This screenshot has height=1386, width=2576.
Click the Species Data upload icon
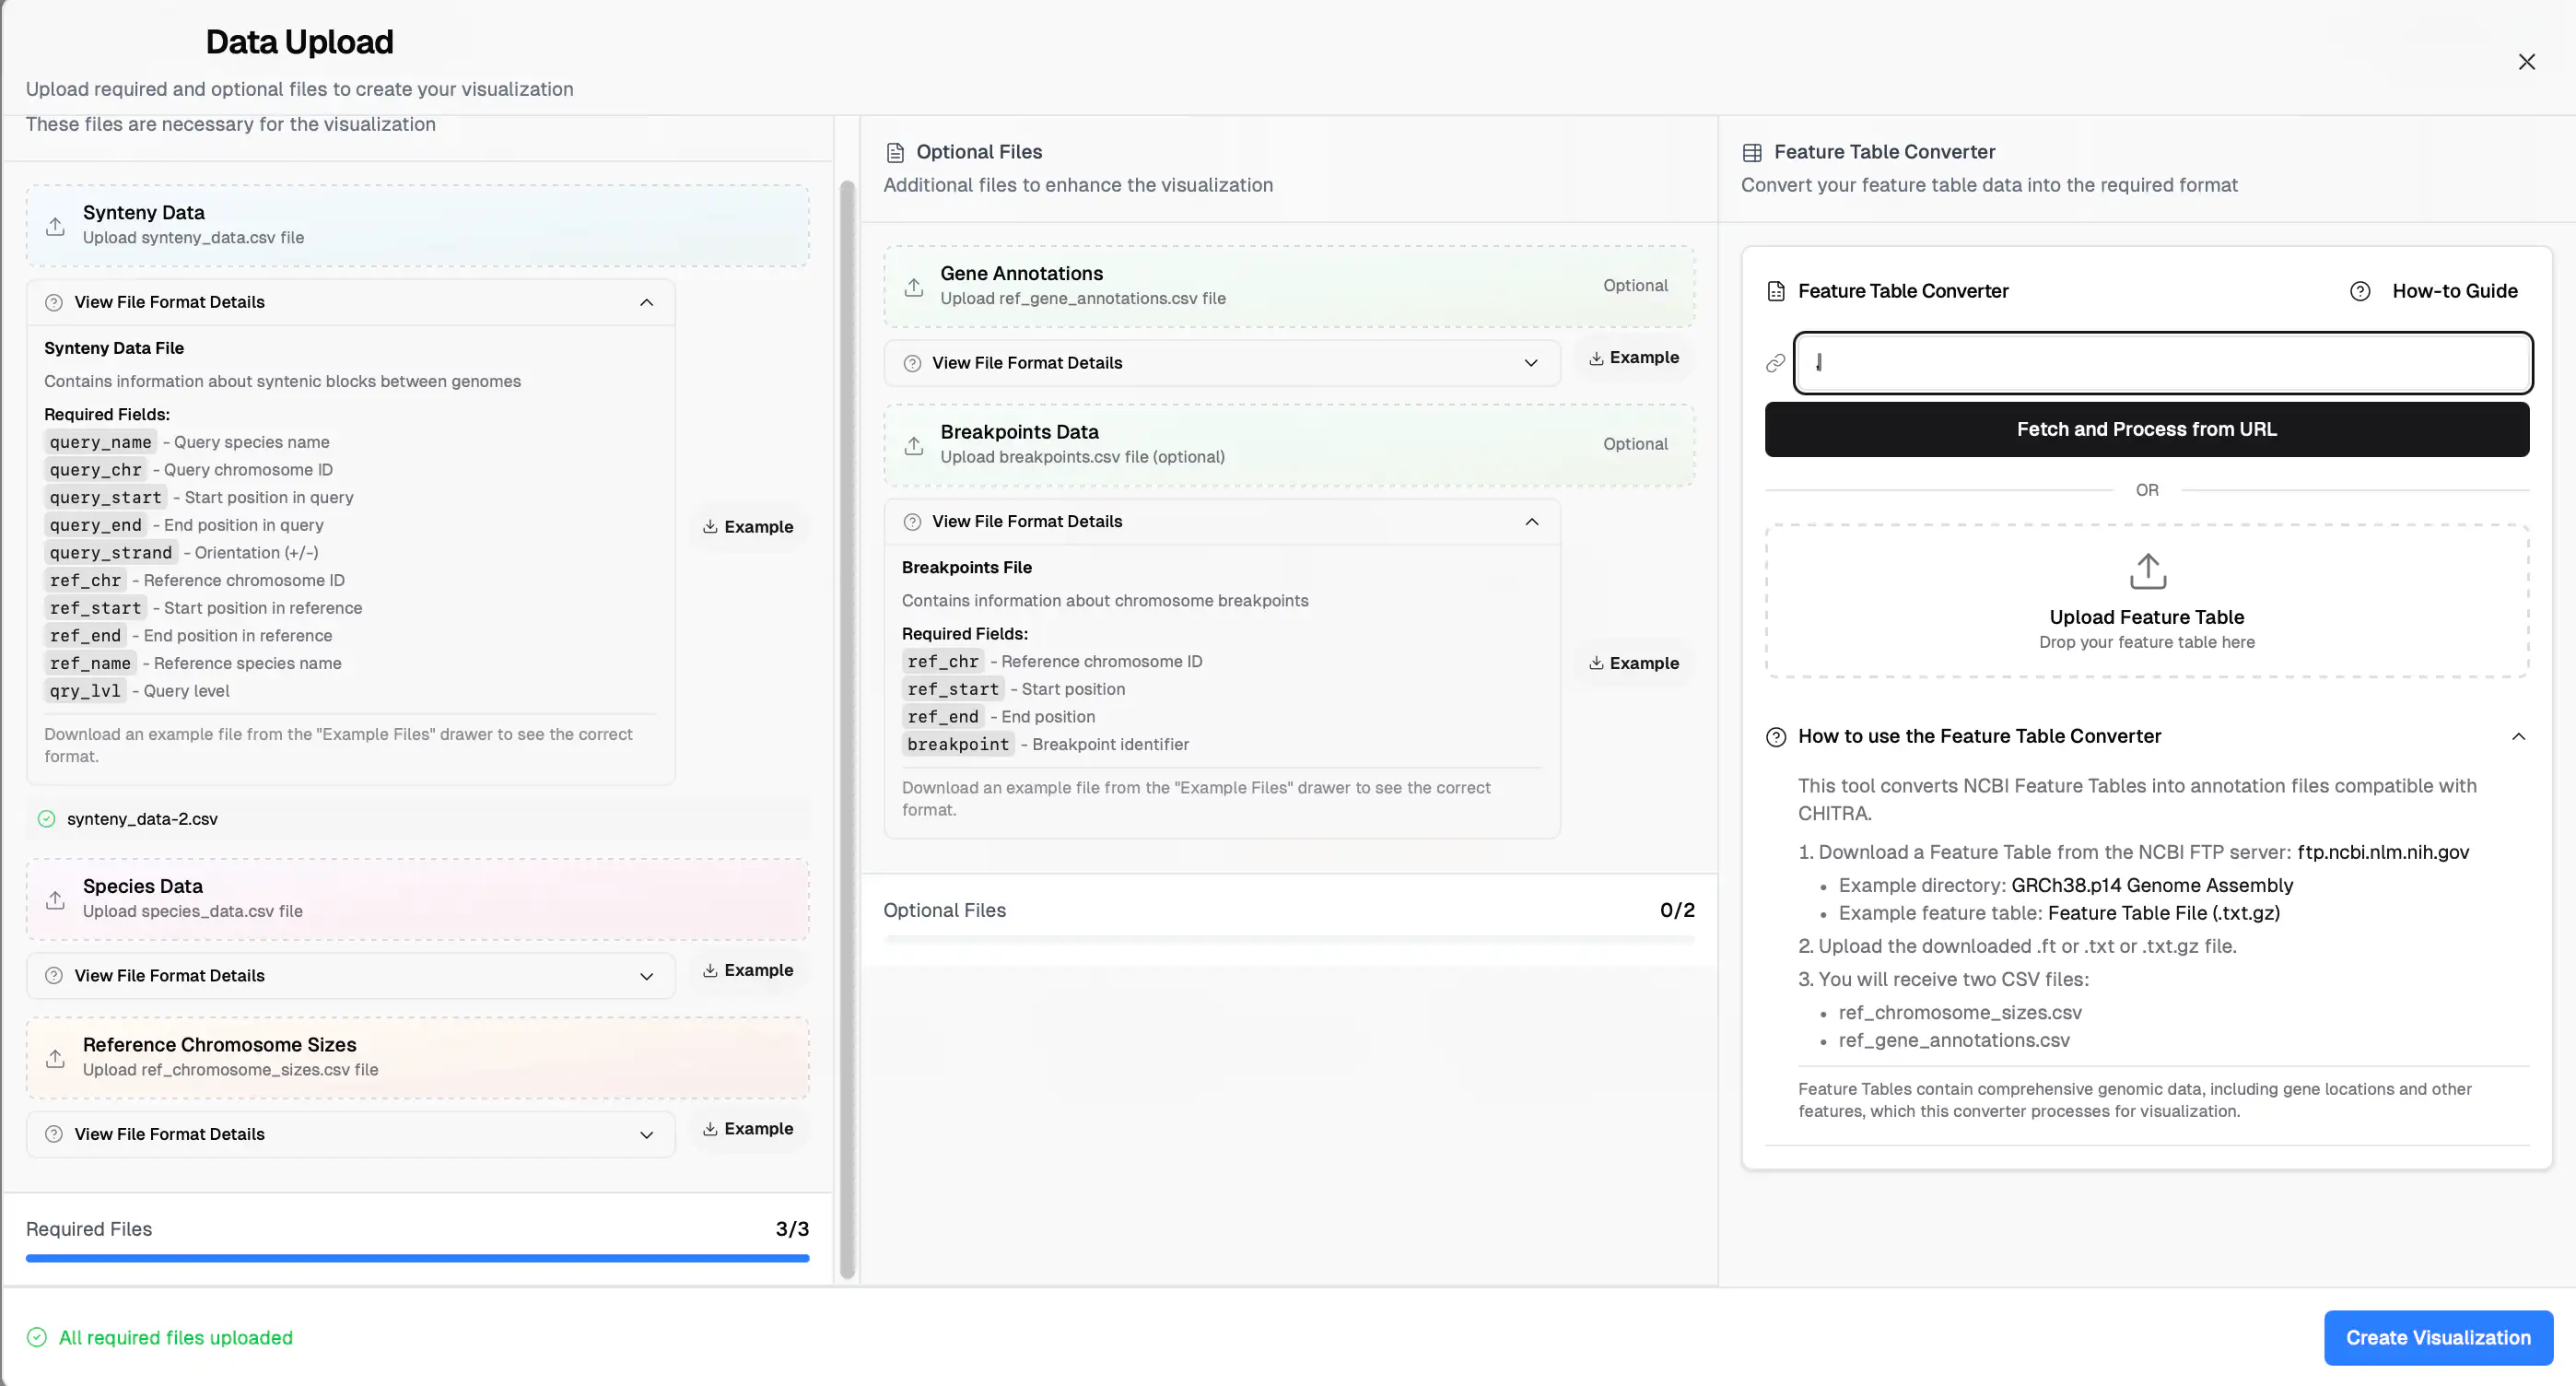(56, 900)
